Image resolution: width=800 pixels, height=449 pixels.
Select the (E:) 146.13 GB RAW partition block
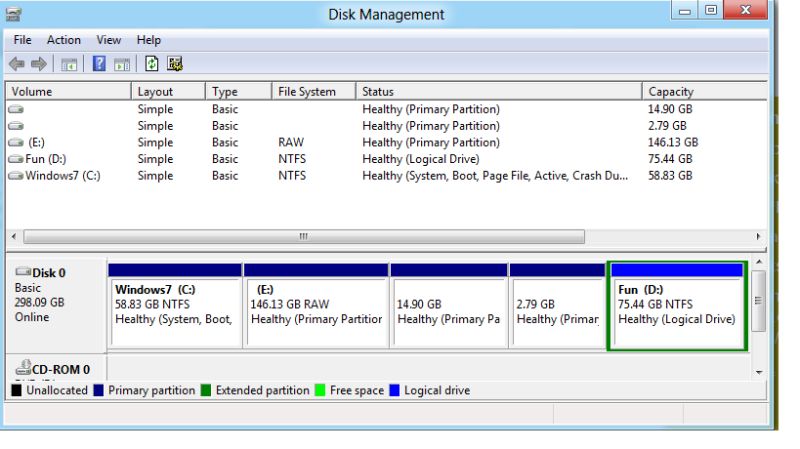pyautogui.click(x=316, y=306)
